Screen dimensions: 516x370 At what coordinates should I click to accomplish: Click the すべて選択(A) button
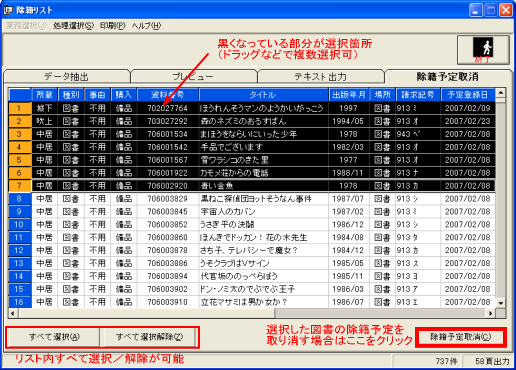(54, 337)
